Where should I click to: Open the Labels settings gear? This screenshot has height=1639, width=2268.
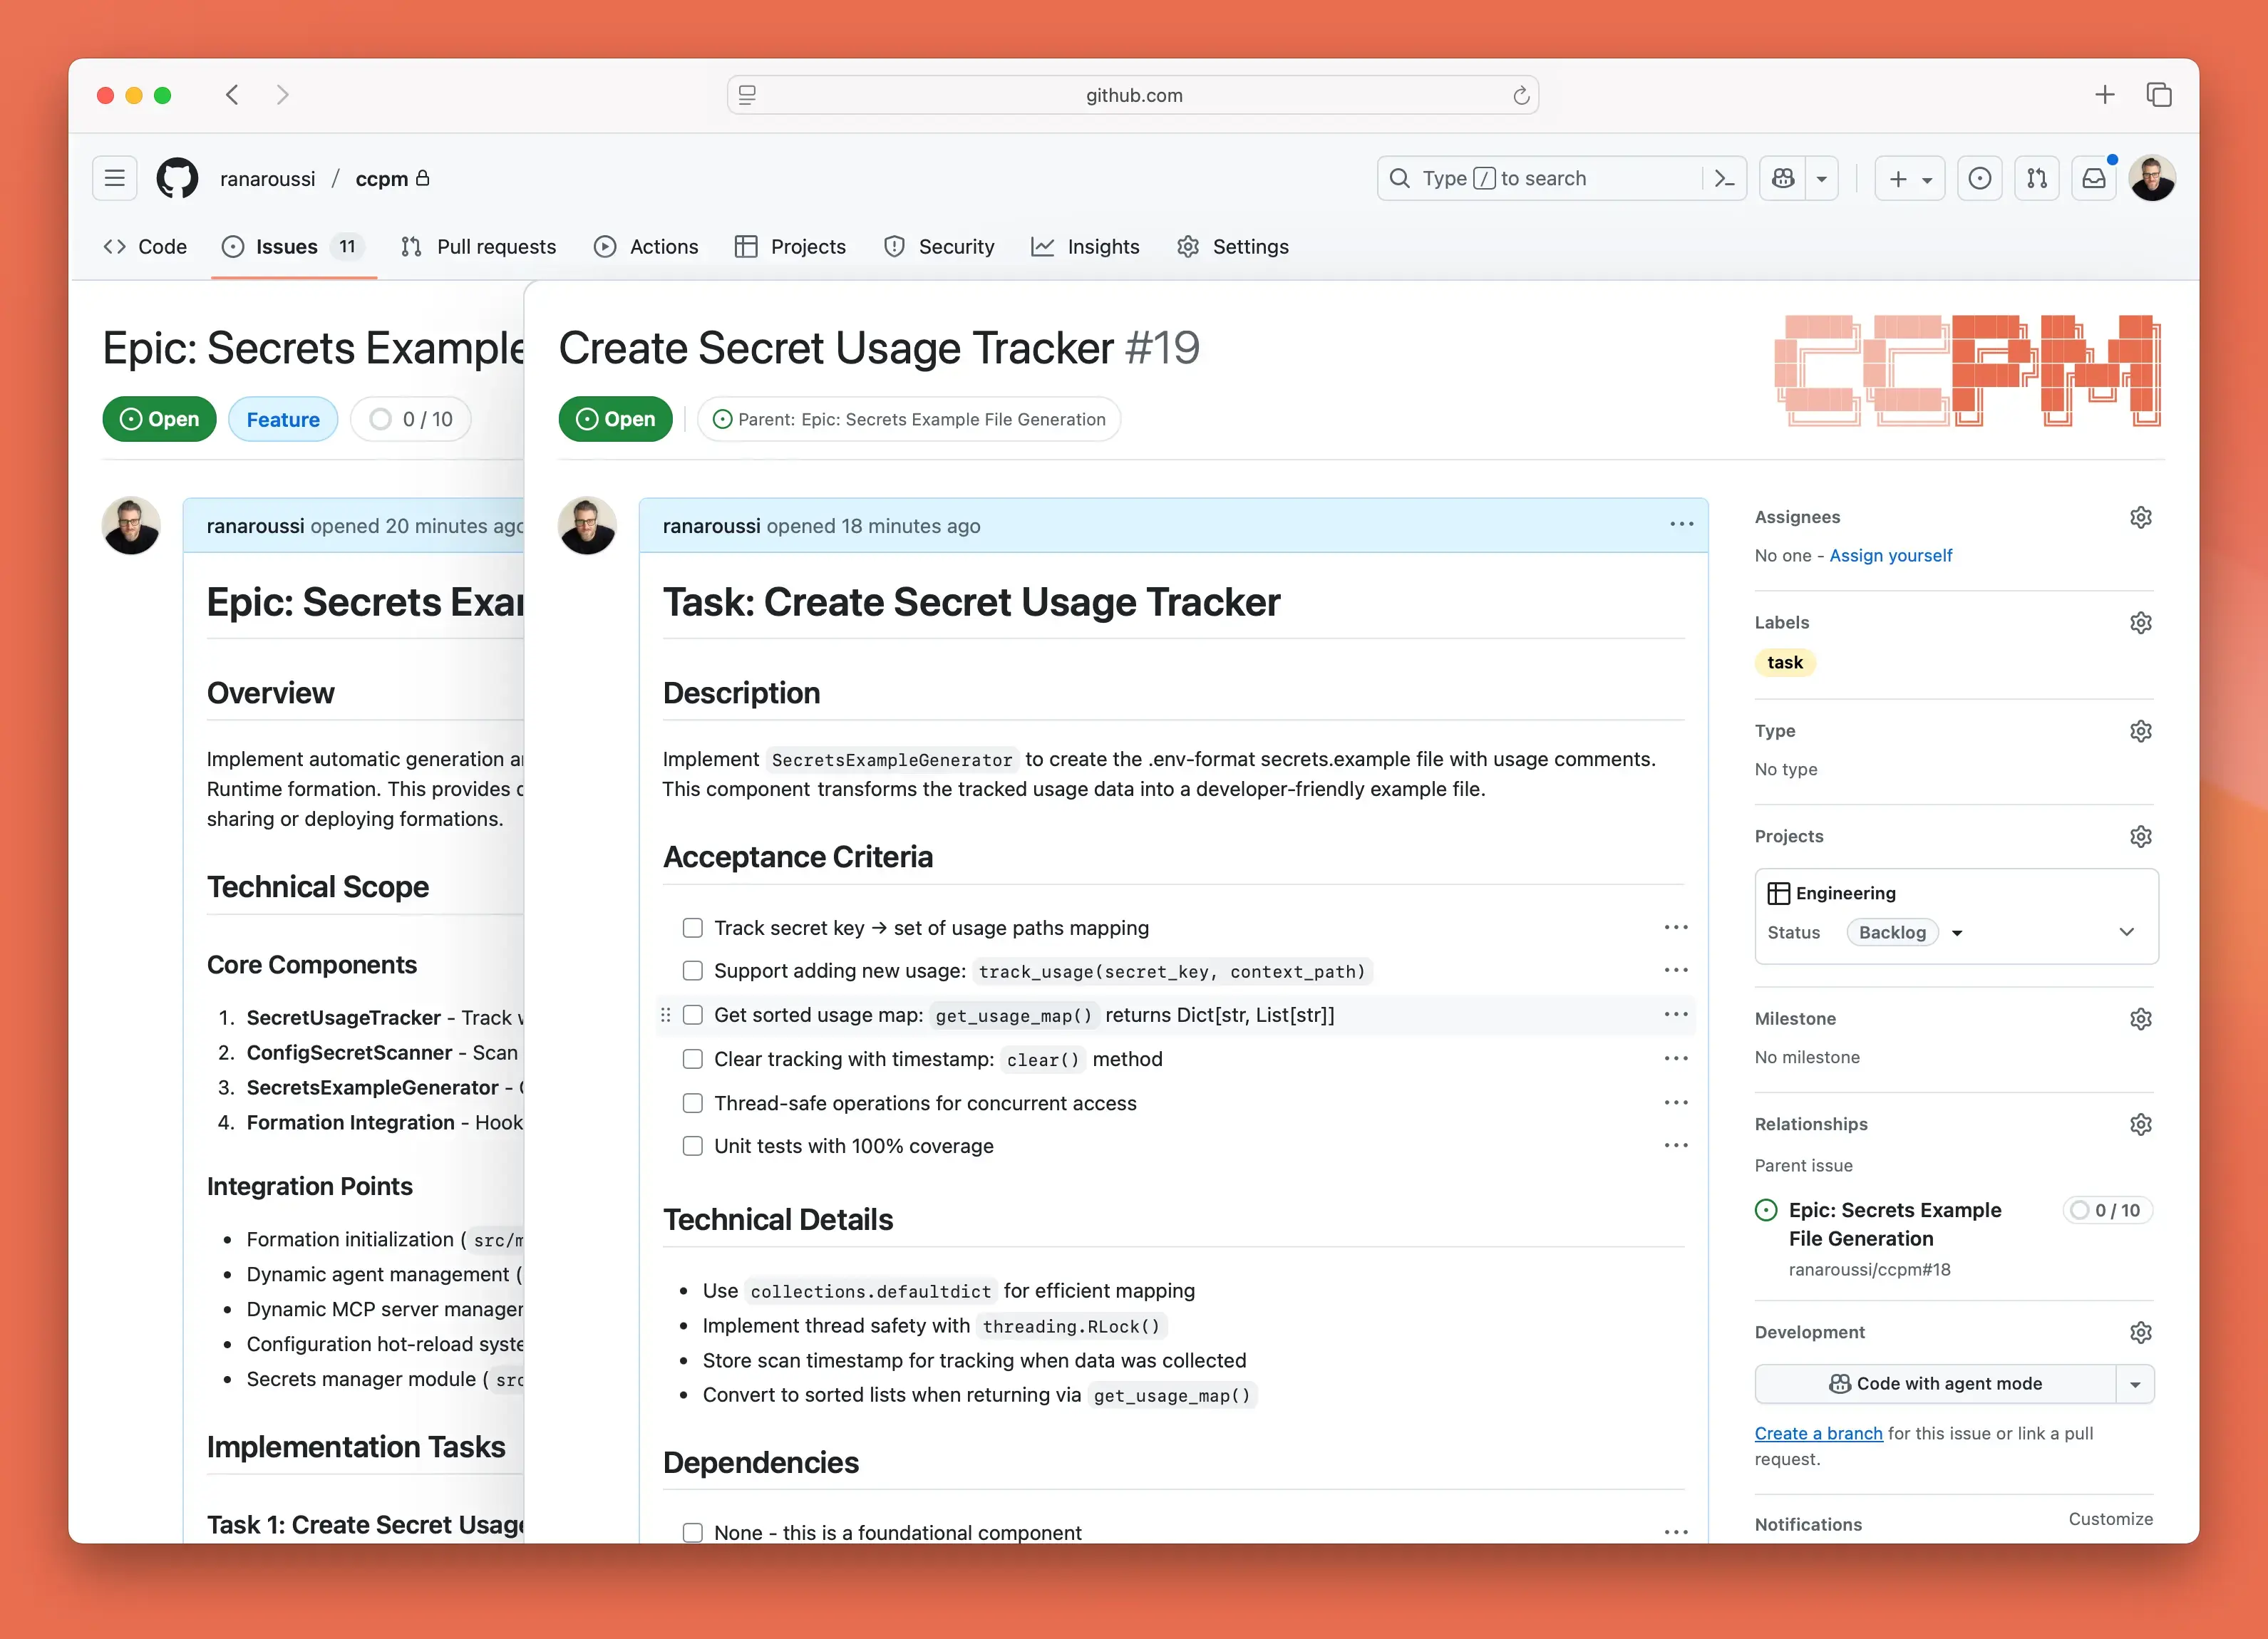2140,622
